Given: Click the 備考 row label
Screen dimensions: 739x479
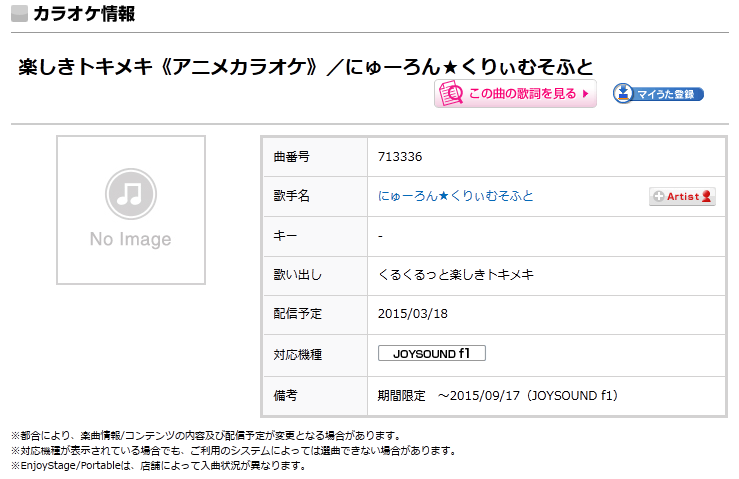Looking at the screenshot, I should click(285, 396).
